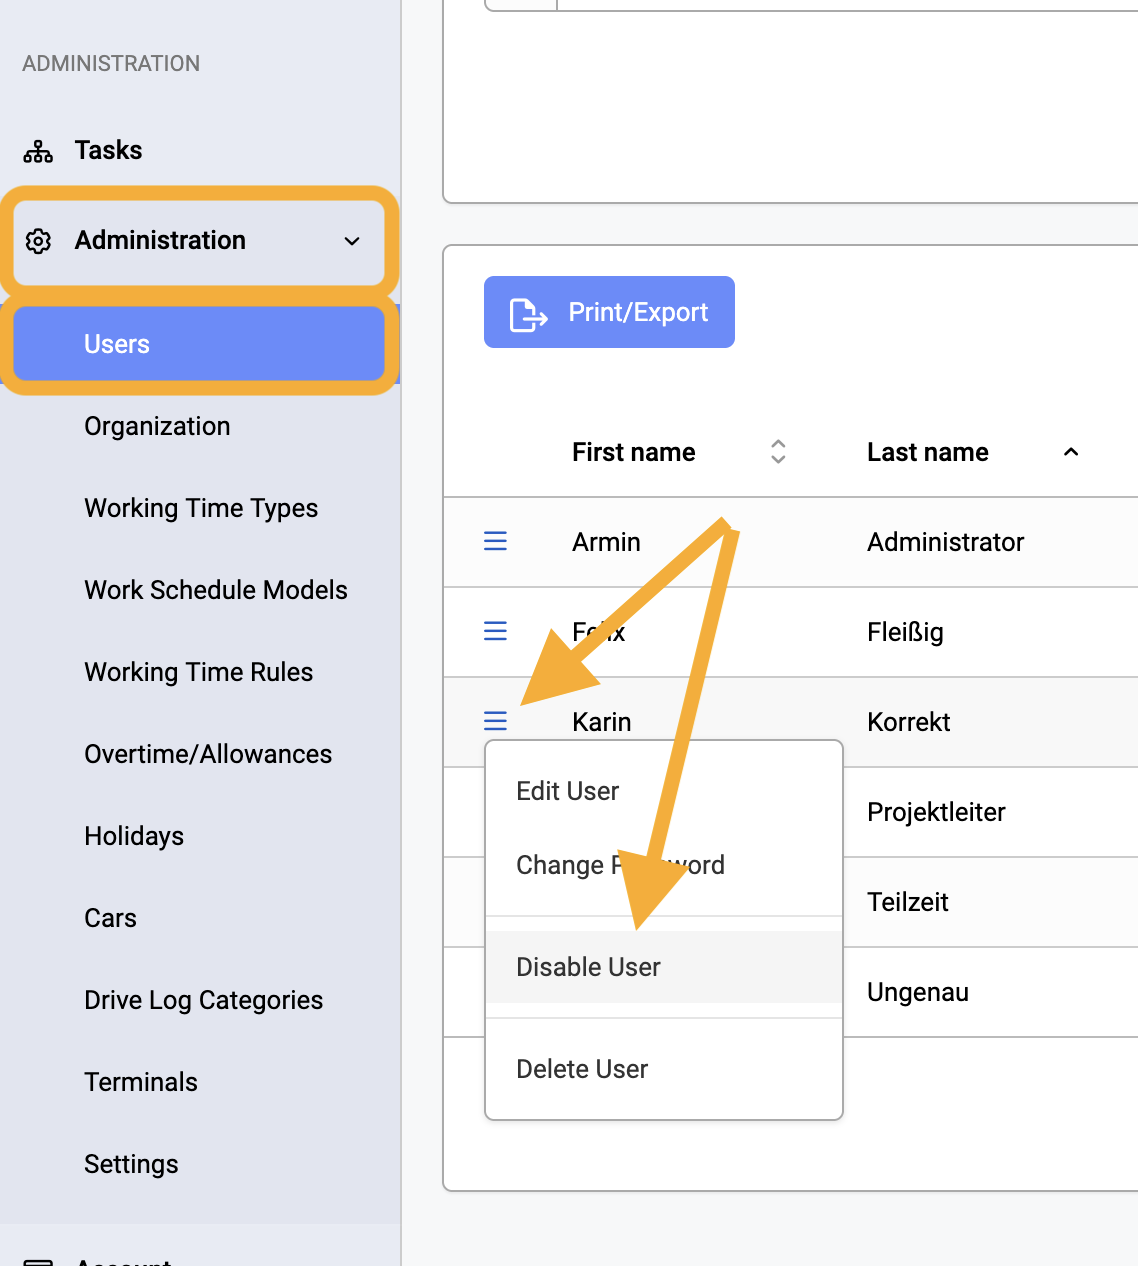
Task: Click the export icon in Print/Export
Action: (x=528, y=313)
